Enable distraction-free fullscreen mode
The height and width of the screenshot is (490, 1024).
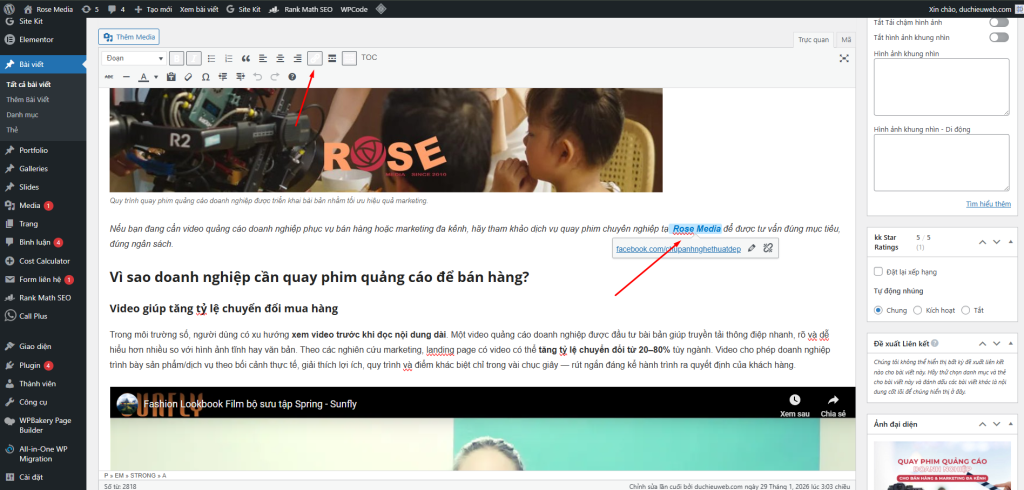[x=844, y=58]
